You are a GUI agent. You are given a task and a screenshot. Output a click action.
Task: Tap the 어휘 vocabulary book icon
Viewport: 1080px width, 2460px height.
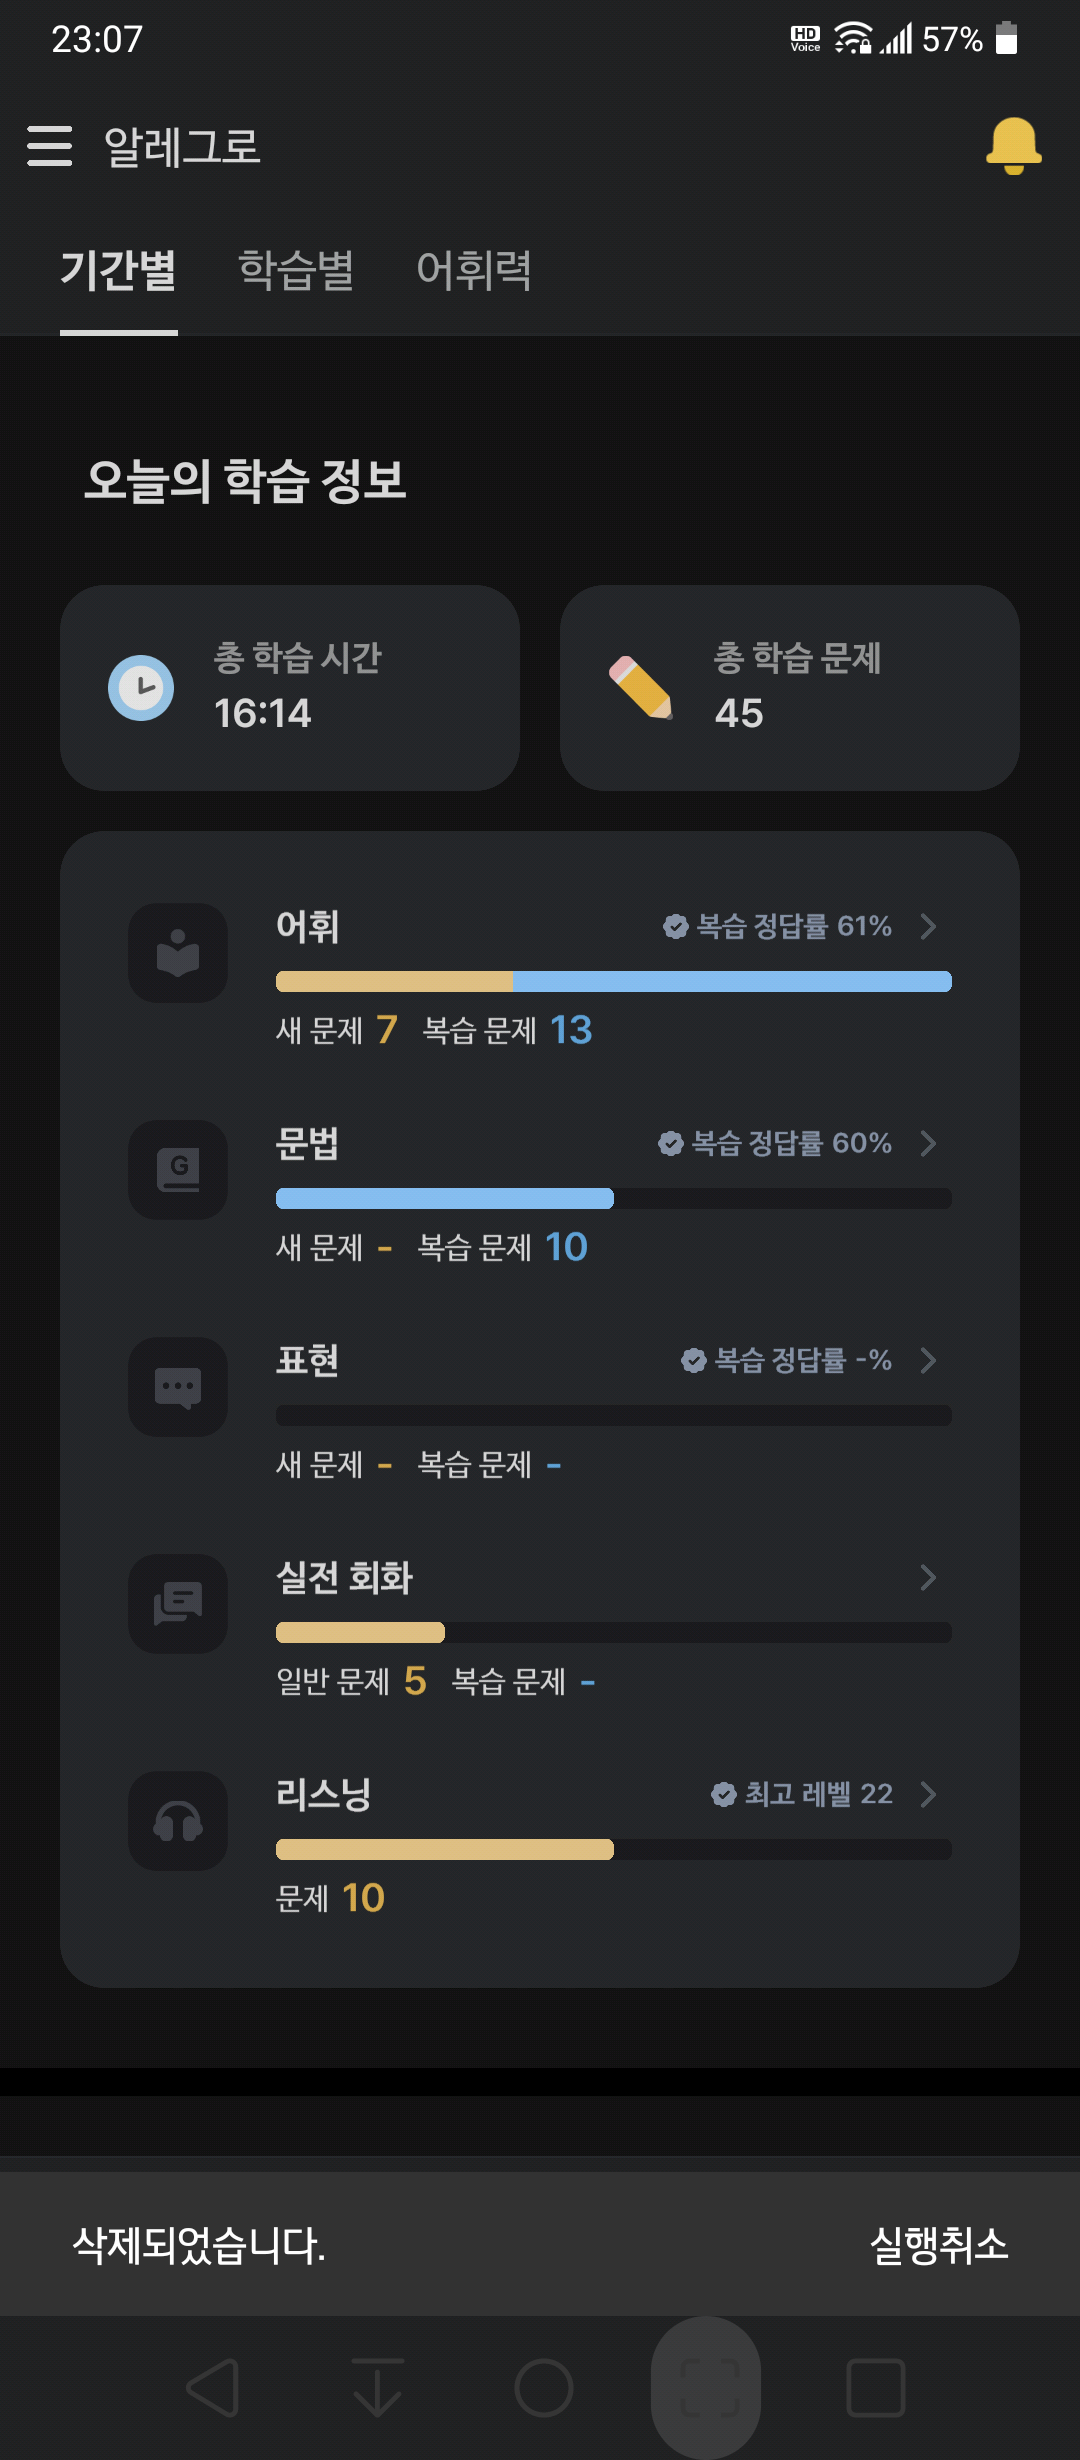(x=178, y=953)
